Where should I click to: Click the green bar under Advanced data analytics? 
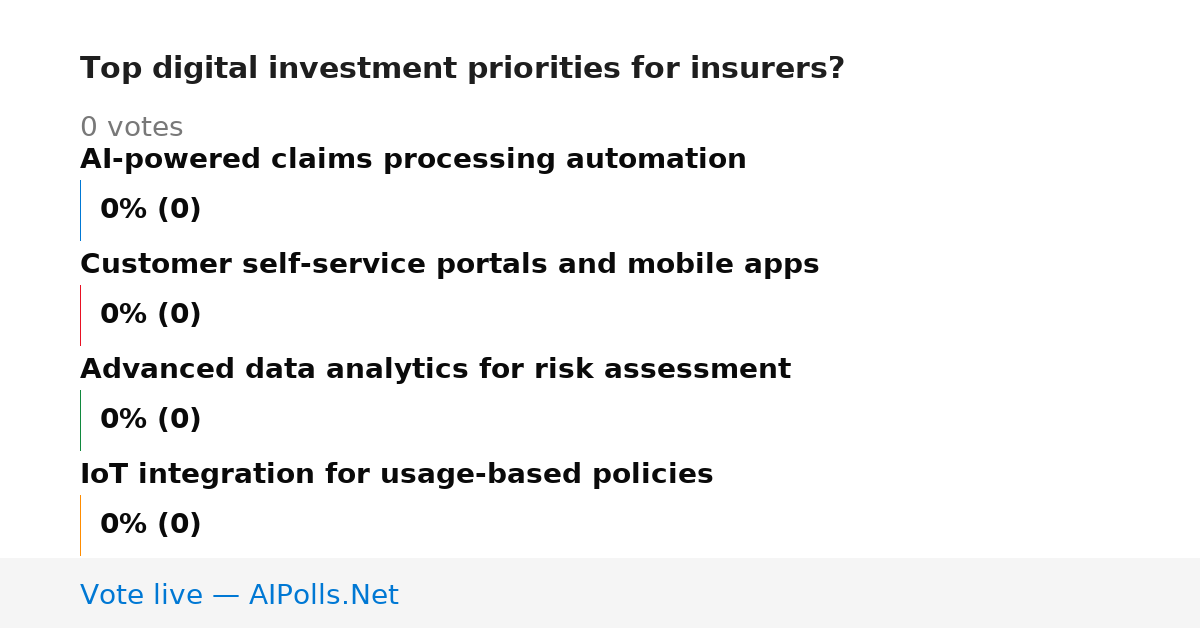[80, 420]
